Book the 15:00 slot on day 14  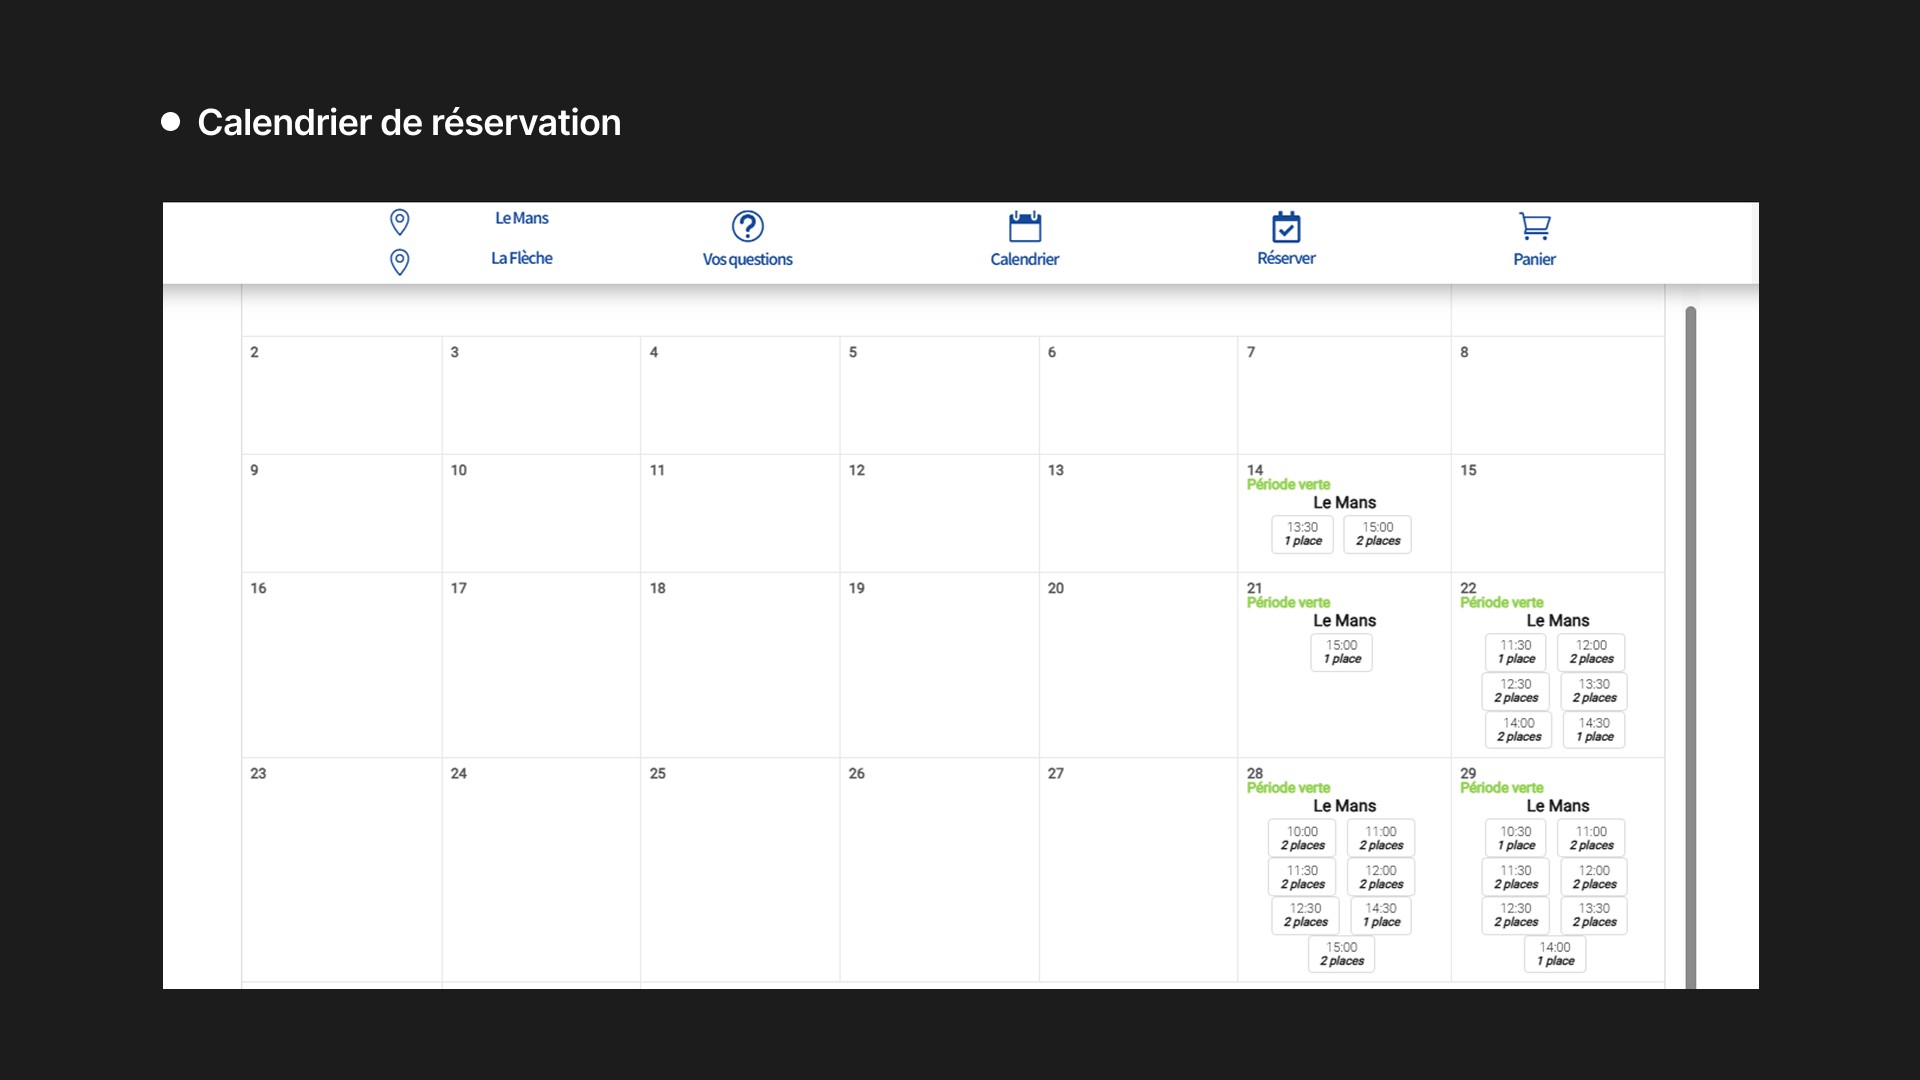[1377, 534]
